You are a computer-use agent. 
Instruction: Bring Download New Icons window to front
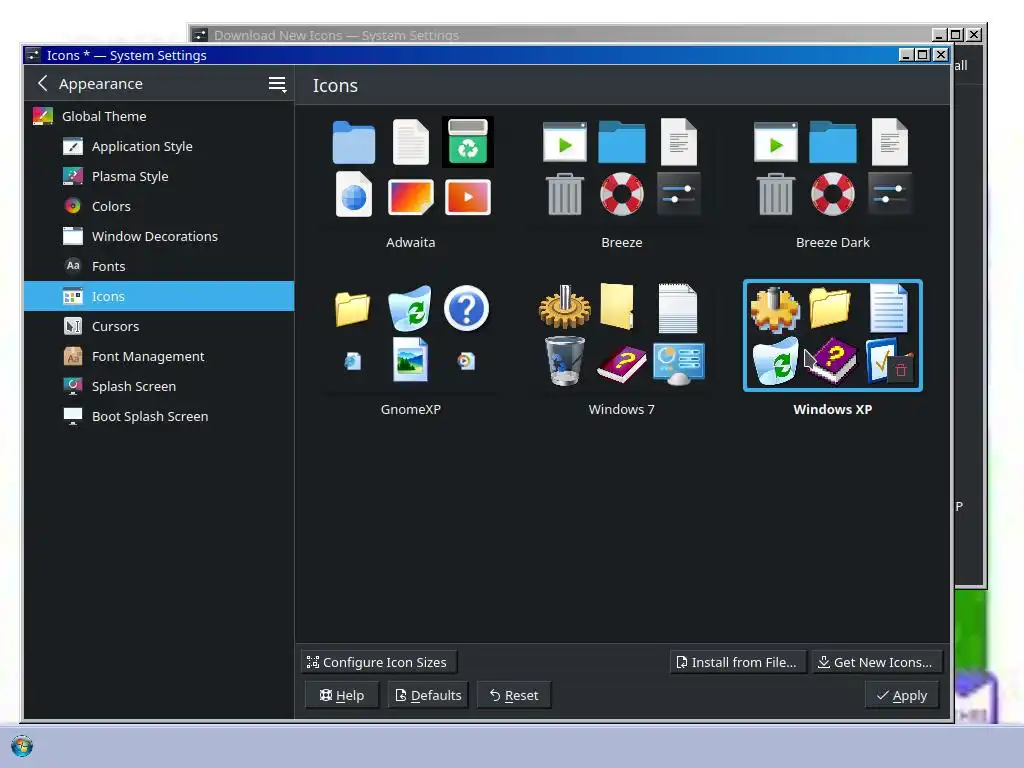pyautogui.click(x=562, y=35)
